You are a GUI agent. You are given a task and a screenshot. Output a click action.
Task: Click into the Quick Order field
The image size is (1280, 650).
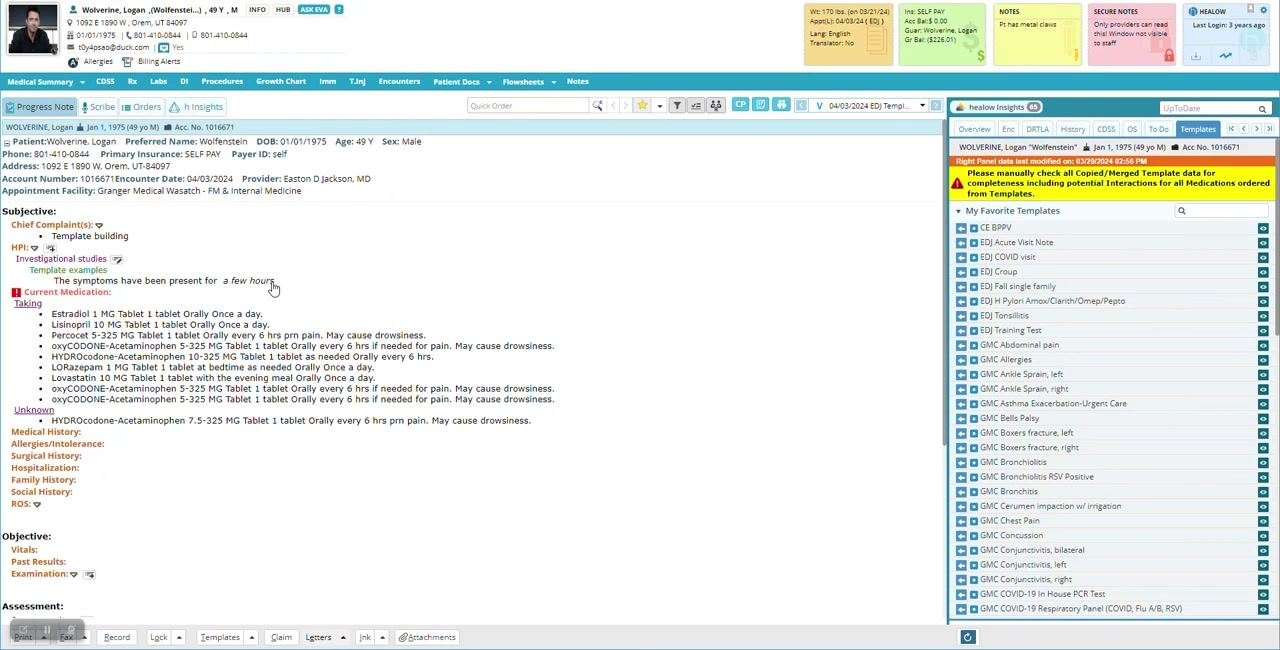[x=528, y=106]
